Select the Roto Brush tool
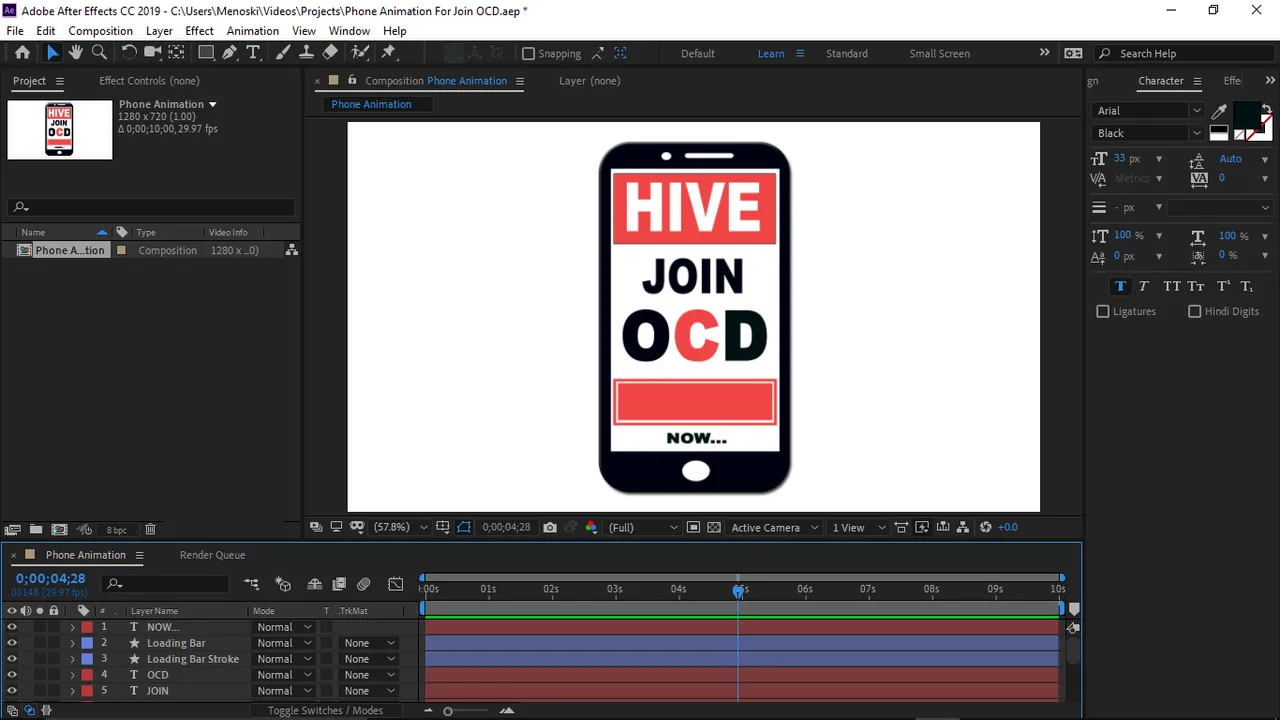This screenshot has width=1280, height=720. pos(360,53)
